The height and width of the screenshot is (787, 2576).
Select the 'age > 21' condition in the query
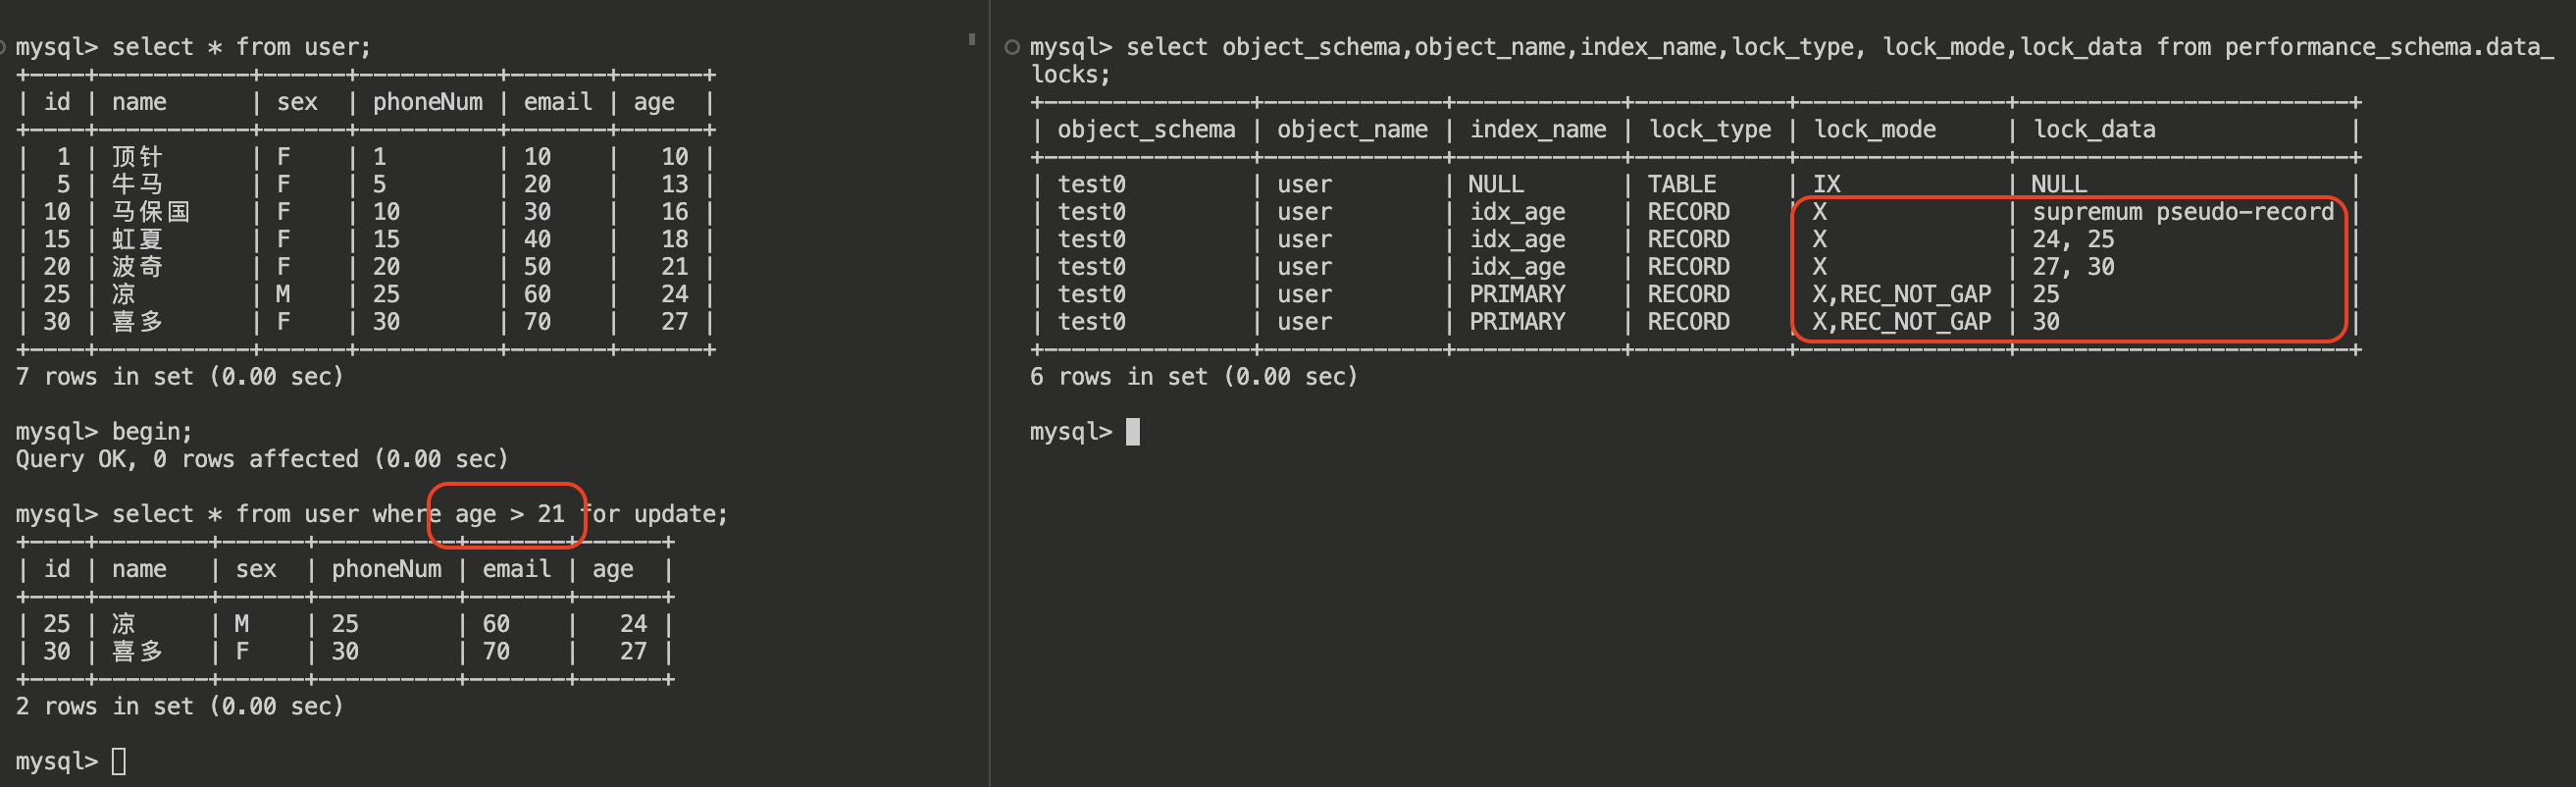click(509, 514)
